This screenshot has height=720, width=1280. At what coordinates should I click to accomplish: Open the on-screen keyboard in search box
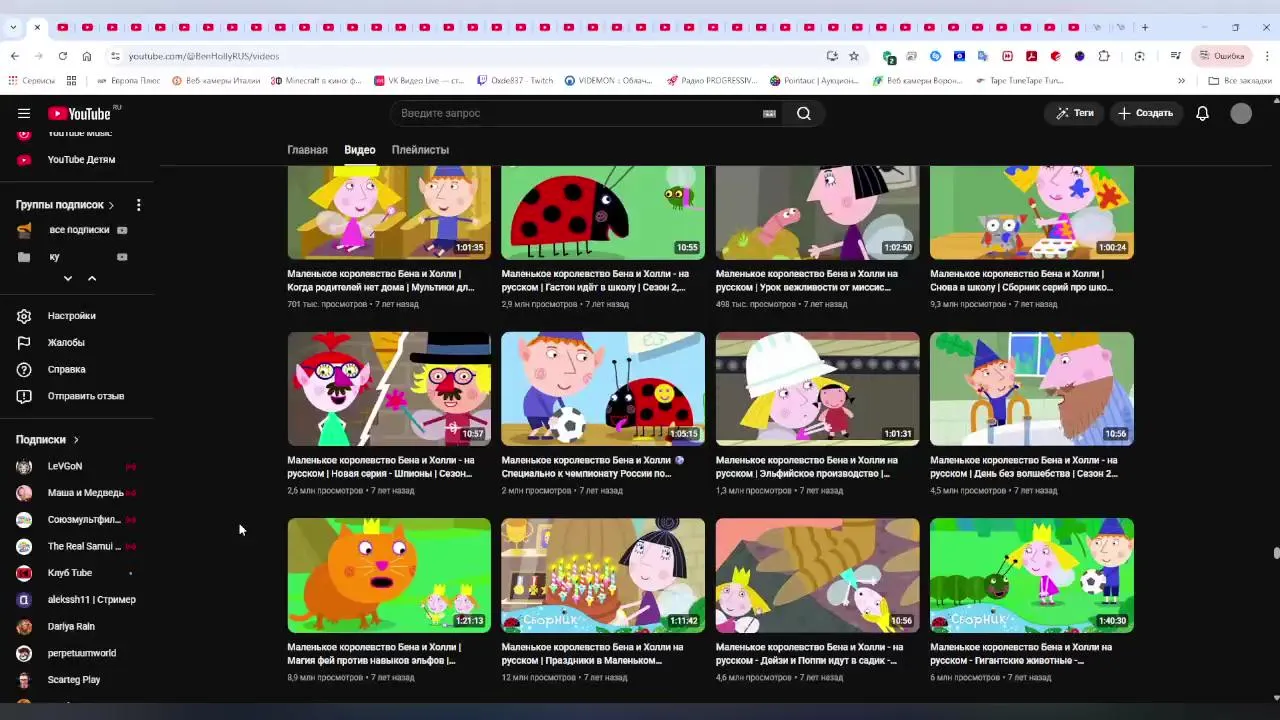tap(769, 113)
